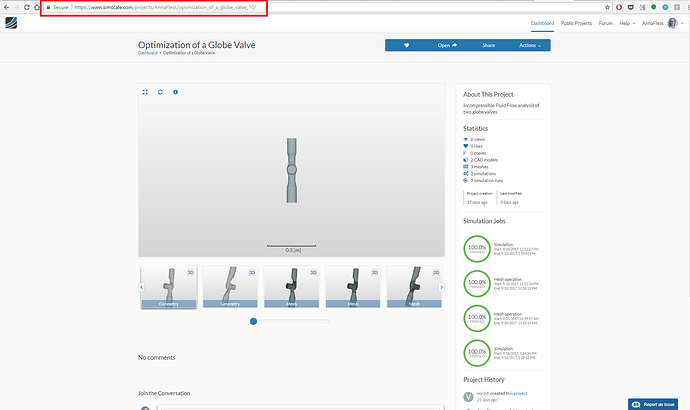Follow the Dashboard breadcrumb link
The image size is (690, 410).
147,53
